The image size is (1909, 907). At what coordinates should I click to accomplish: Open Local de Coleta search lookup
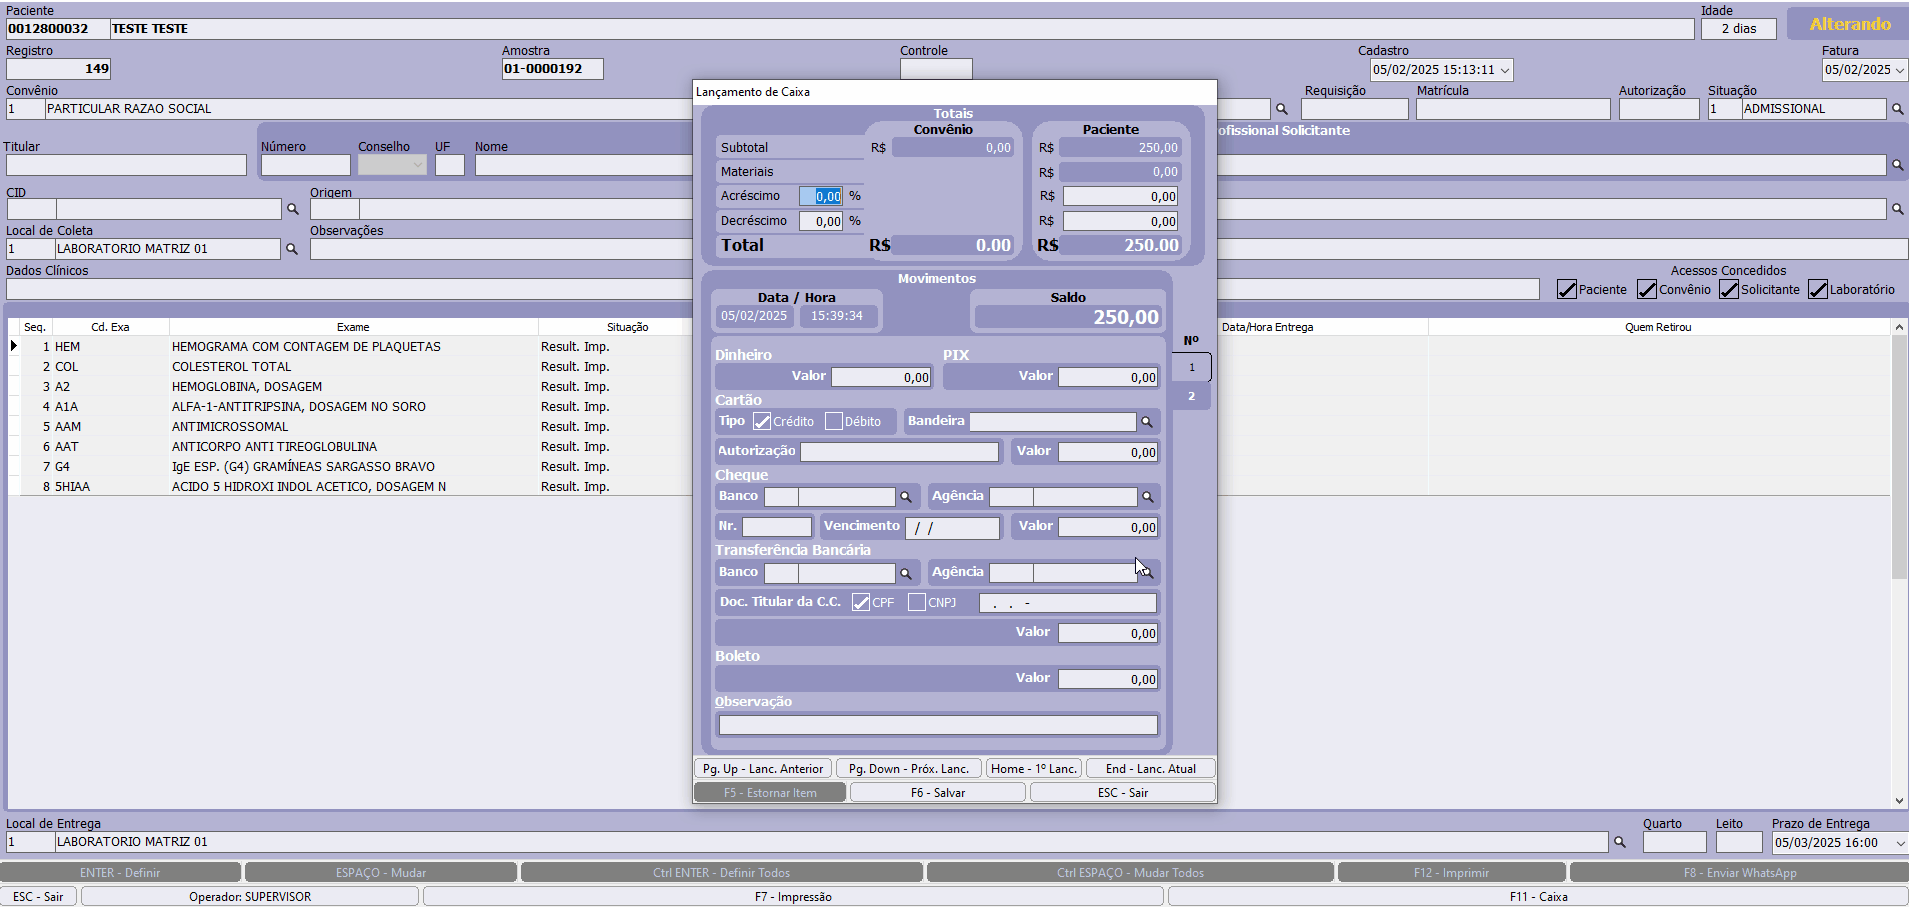point(292,249)
